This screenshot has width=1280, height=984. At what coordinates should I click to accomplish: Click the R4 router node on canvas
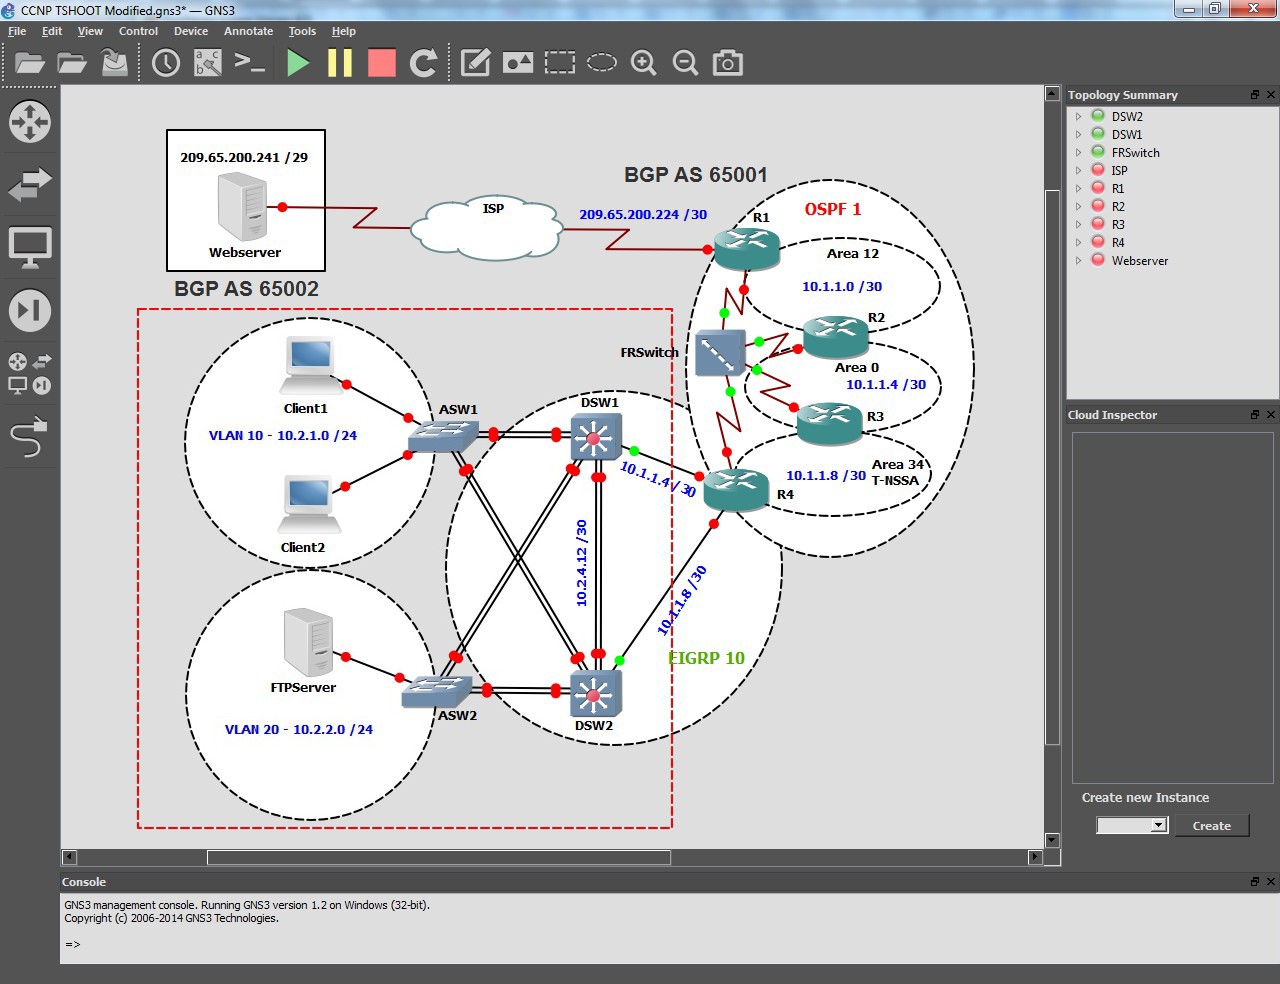click(736, 489)
